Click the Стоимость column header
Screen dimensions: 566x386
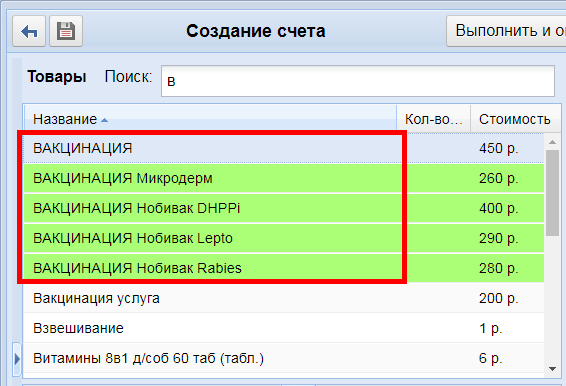coord(515,119)
